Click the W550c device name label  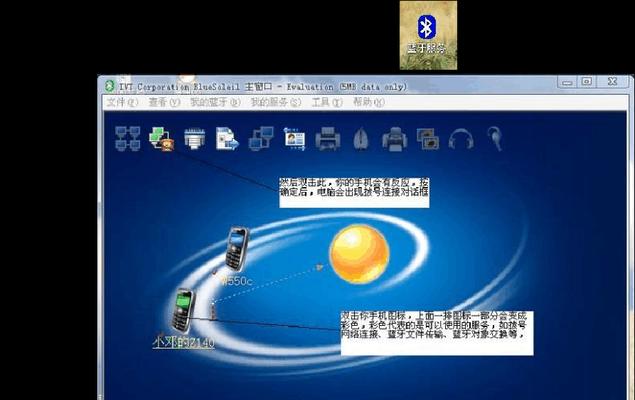tap(237, 281)
